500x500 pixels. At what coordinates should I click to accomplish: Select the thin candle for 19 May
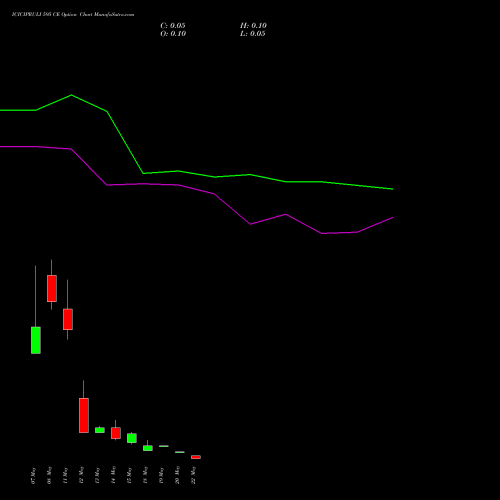coord(164,446)
